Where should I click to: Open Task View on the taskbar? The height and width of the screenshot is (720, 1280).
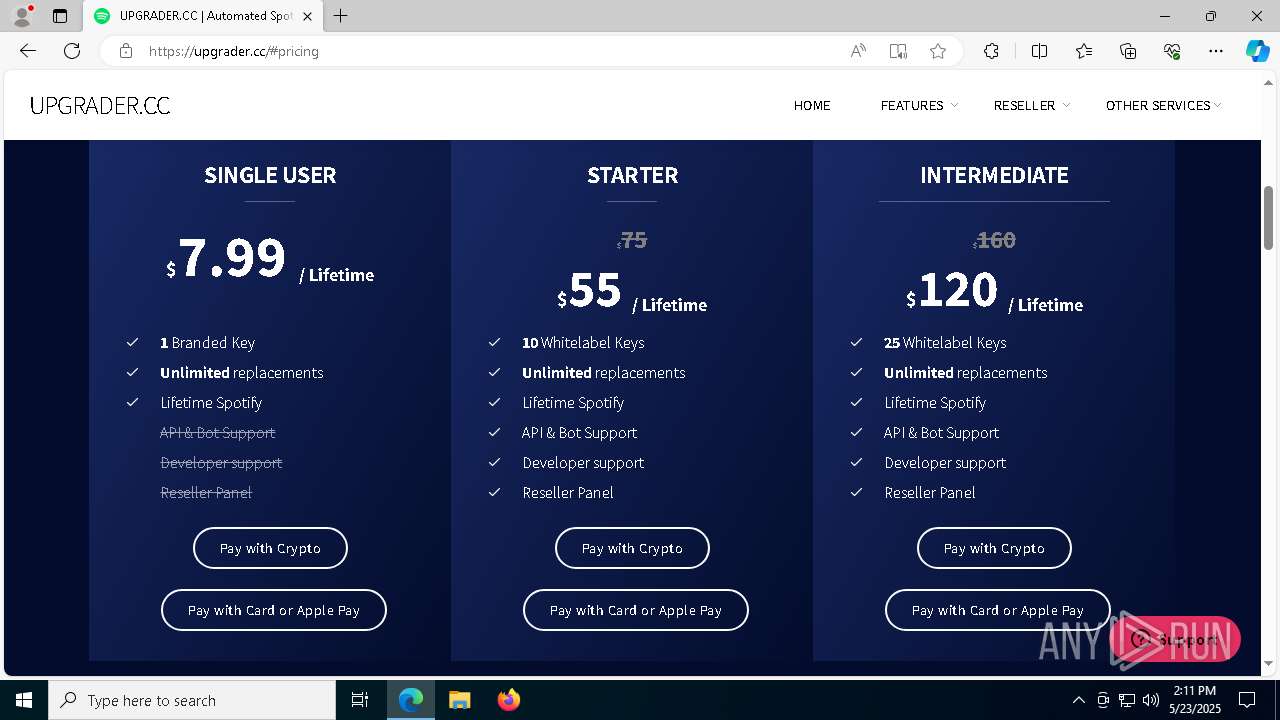point(360,700)
